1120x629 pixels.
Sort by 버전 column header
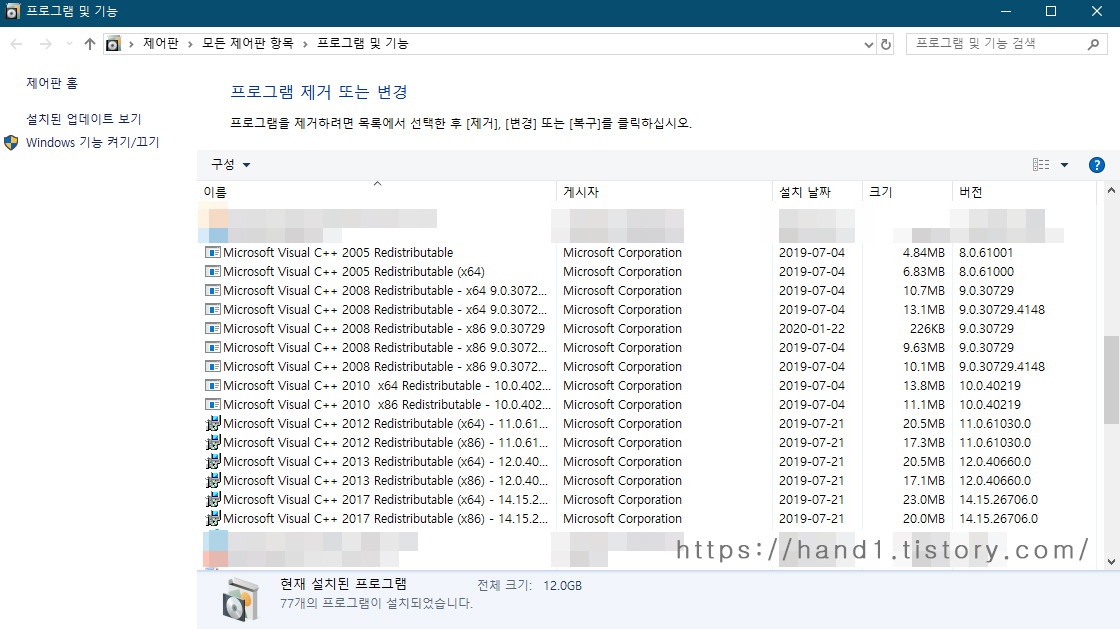click(x=1024, y=192)
